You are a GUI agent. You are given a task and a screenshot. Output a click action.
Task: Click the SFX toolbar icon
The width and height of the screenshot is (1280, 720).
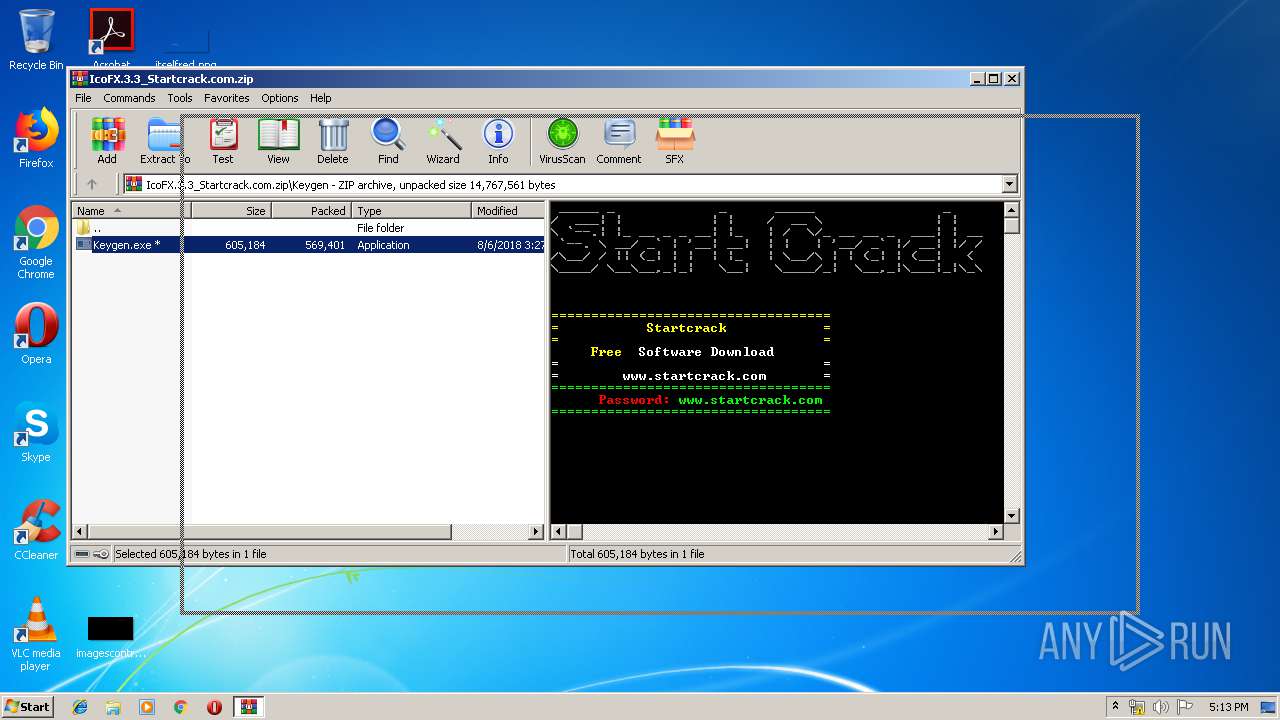coord(675,141)
